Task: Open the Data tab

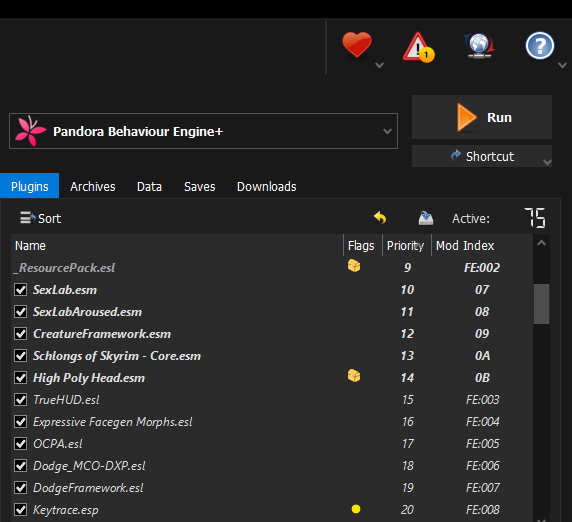Action: click(149, 186)
